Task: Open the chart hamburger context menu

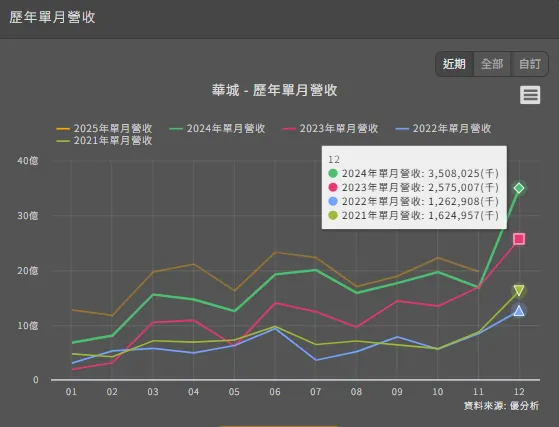Action: (530, 95)
